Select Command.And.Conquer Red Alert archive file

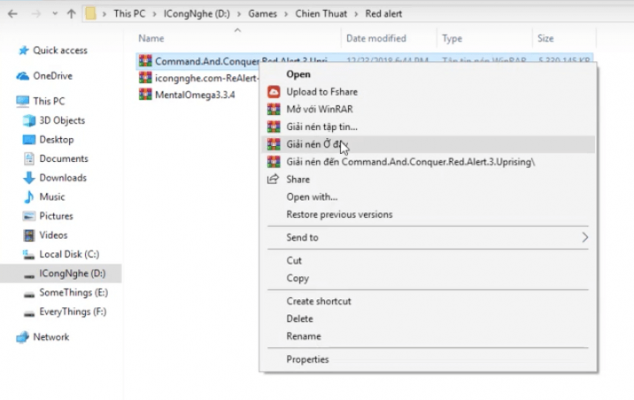241,61
